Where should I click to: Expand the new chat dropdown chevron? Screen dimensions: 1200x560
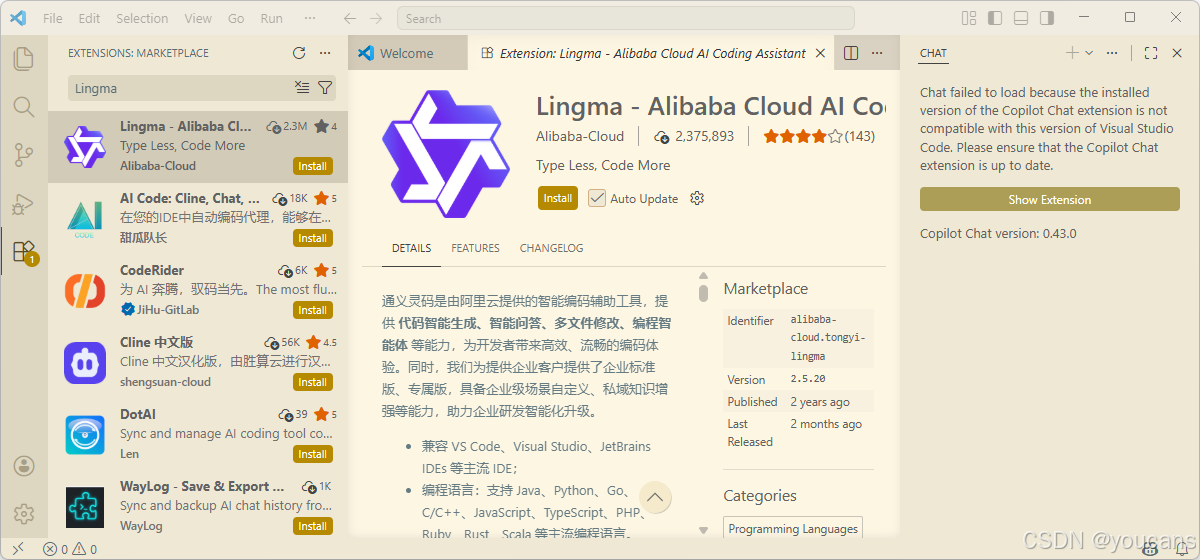point(1089,53)
